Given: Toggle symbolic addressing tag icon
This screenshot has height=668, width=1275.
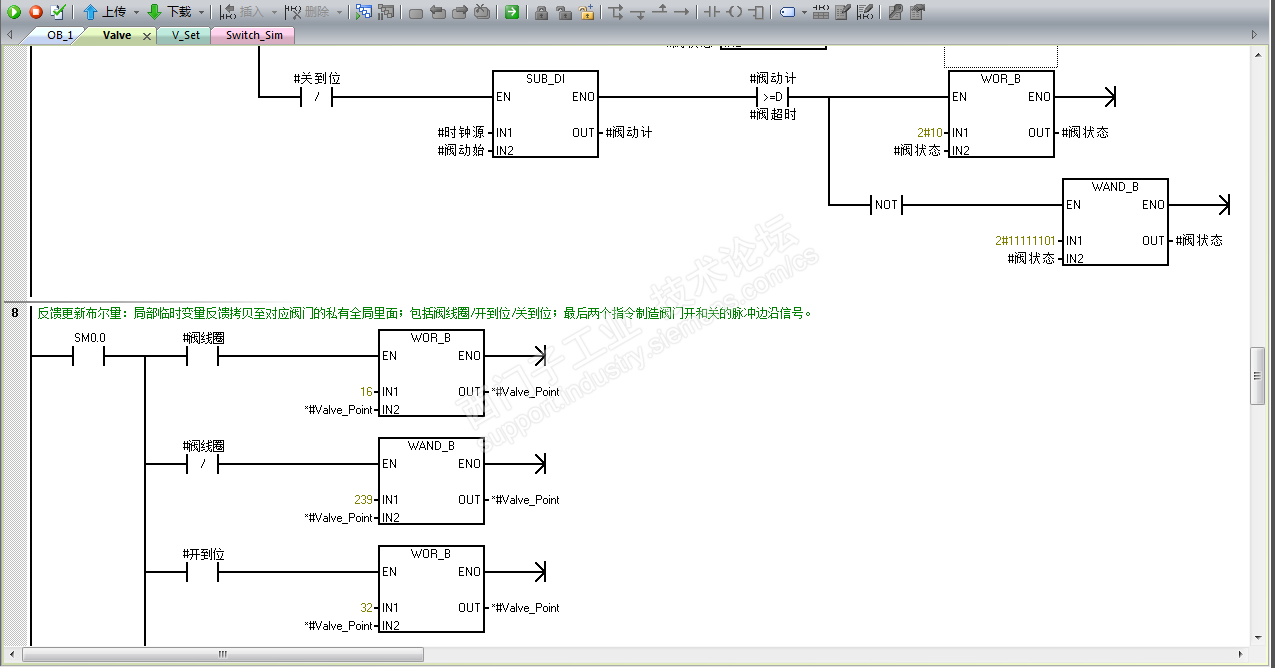Looking at the screenshot, I should (x=788, y=12).
